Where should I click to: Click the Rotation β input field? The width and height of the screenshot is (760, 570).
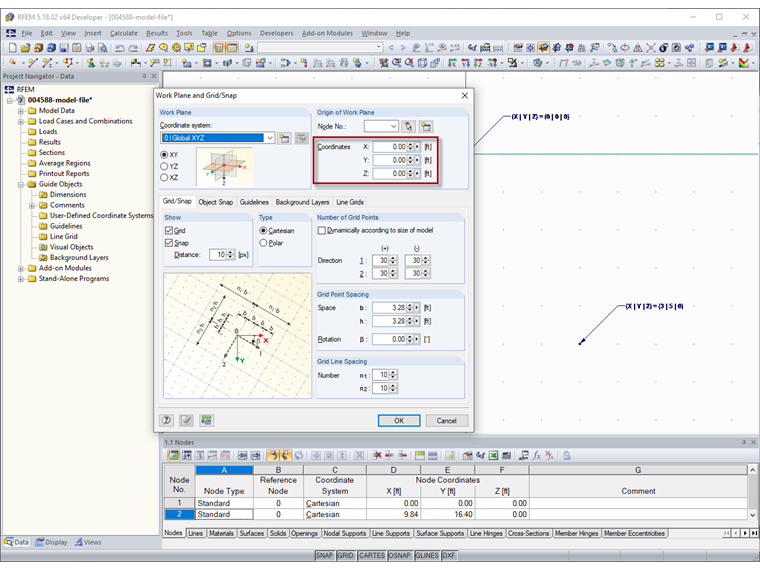[x=390, y=339]
